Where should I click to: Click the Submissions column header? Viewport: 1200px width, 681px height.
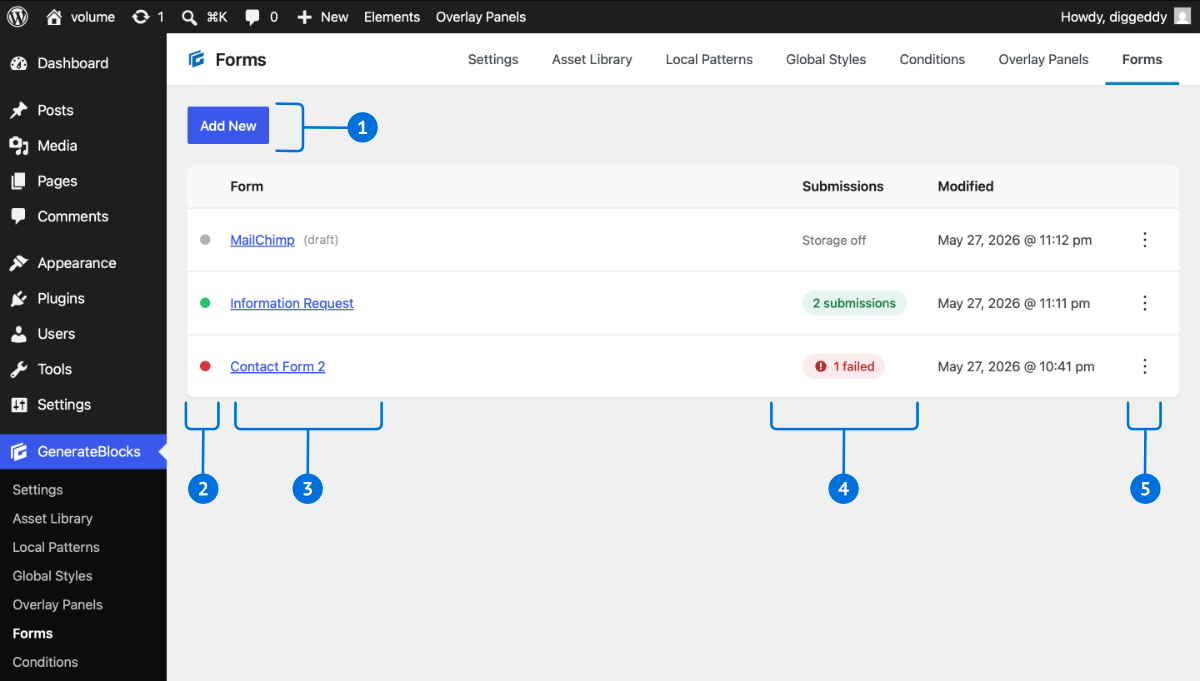(x=843, y=186)
